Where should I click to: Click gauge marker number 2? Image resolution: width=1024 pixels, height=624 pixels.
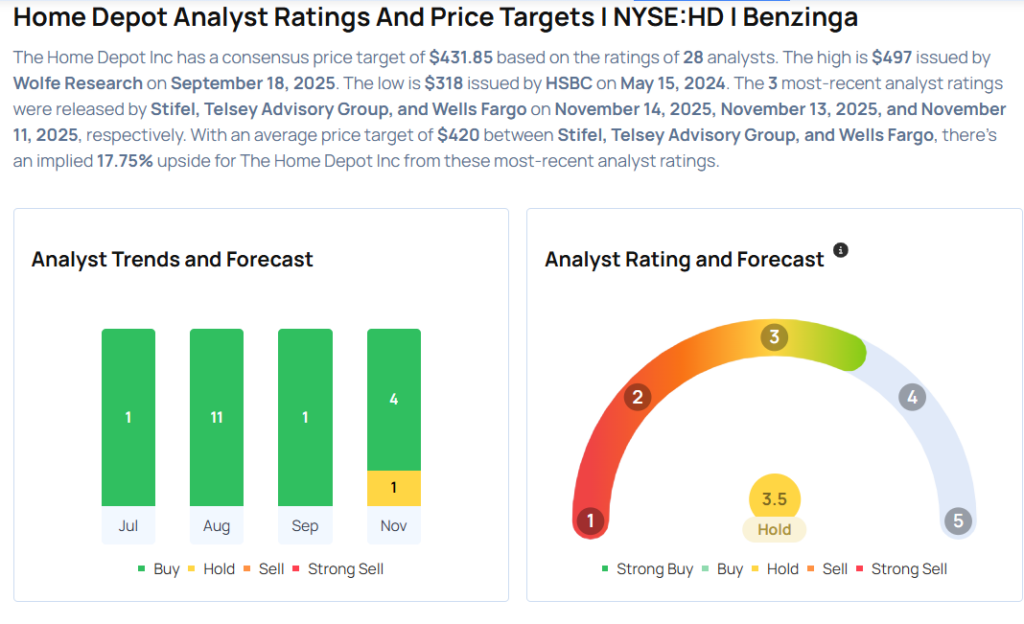click(636, 397)
